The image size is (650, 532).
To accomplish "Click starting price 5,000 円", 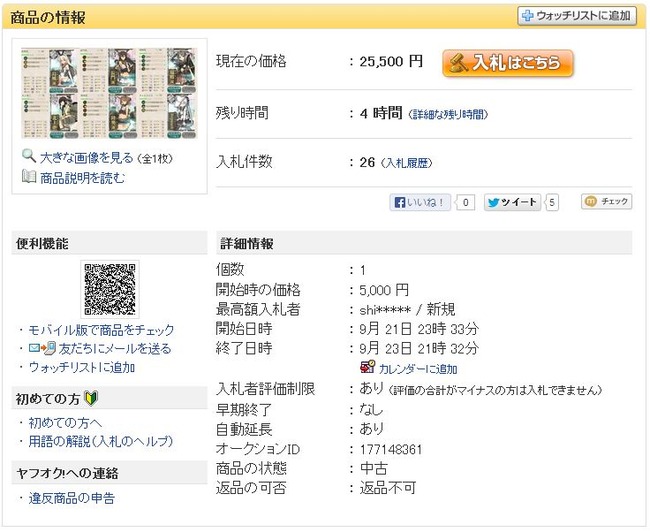I will tap(384, 290).
